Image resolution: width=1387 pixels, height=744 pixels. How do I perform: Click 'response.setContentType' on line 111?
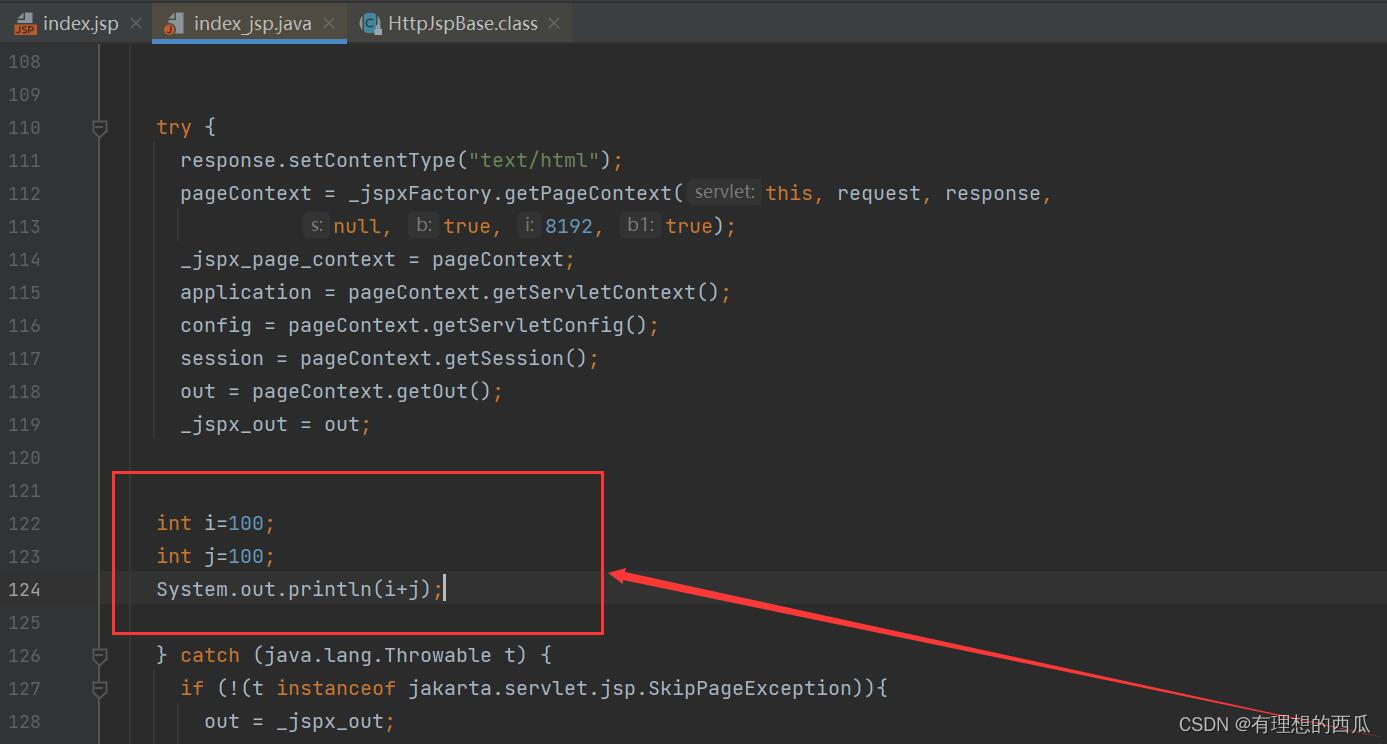(318, 160)
